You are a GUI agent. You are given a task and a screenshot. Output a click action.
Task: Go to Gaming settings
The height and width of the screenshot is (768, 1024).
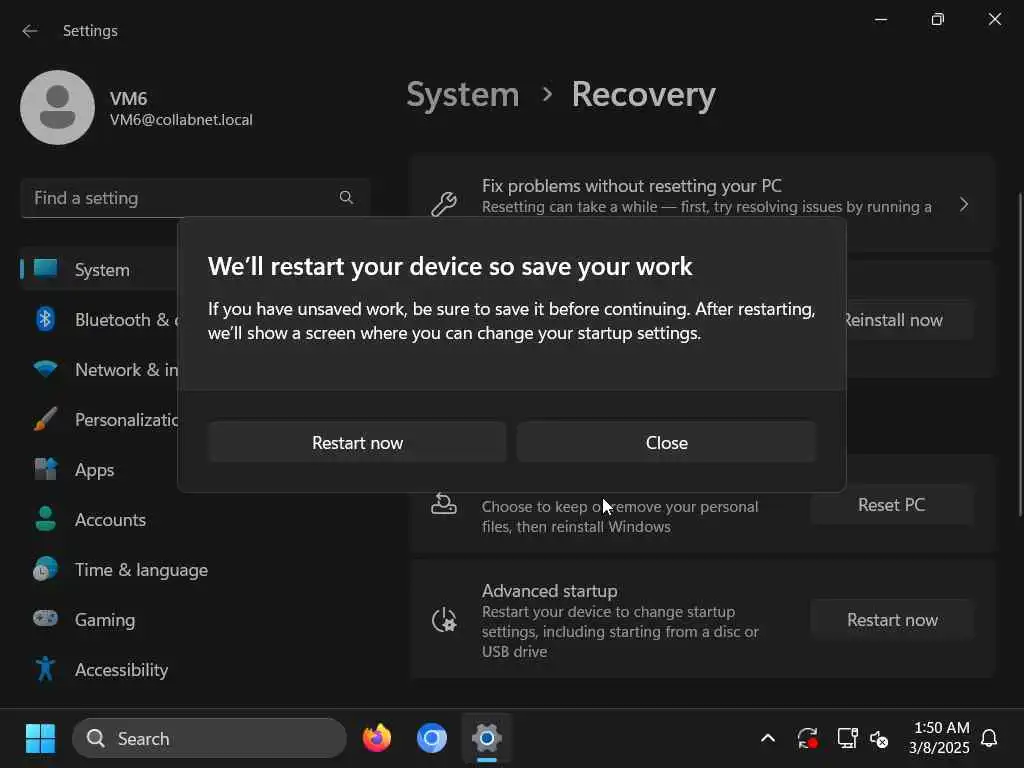click(104, 620)
